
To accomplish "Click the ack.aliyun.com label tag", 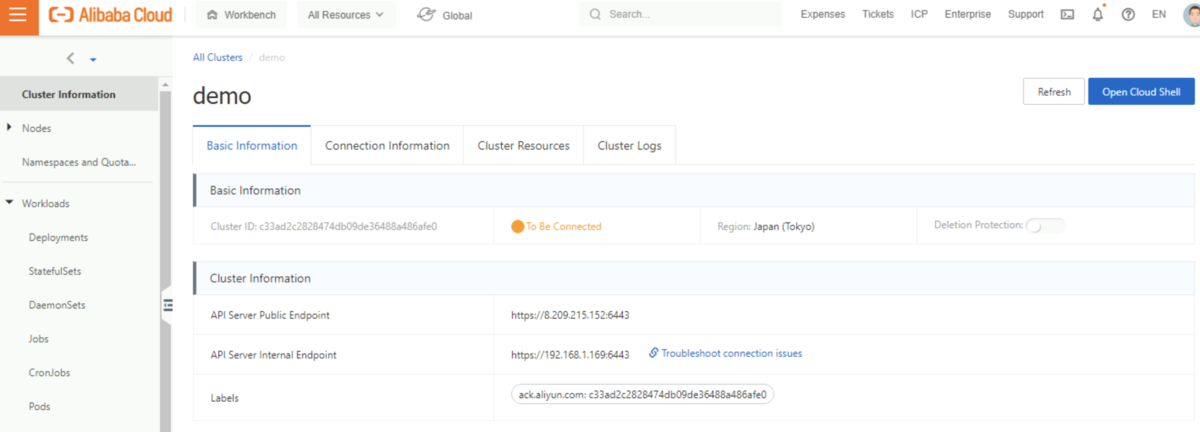I will (642, 395).
